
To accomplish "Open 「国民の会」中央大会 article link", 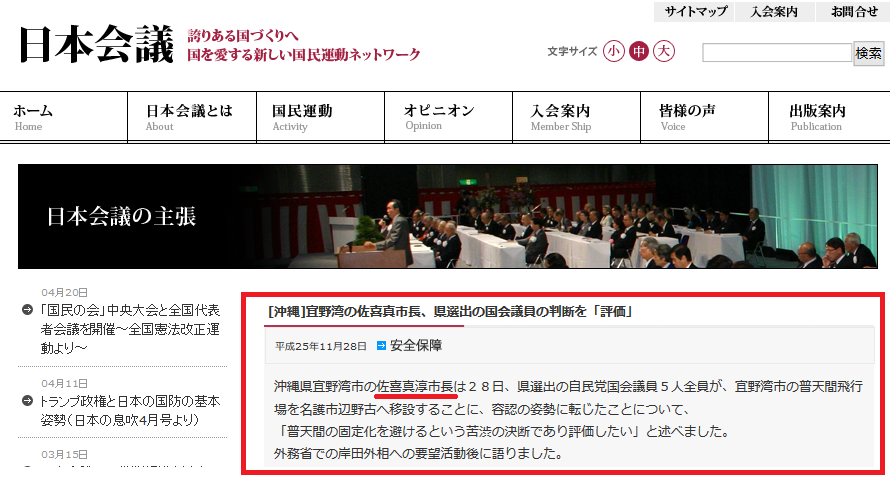I will pyautogui.click(x=130, y=329).
